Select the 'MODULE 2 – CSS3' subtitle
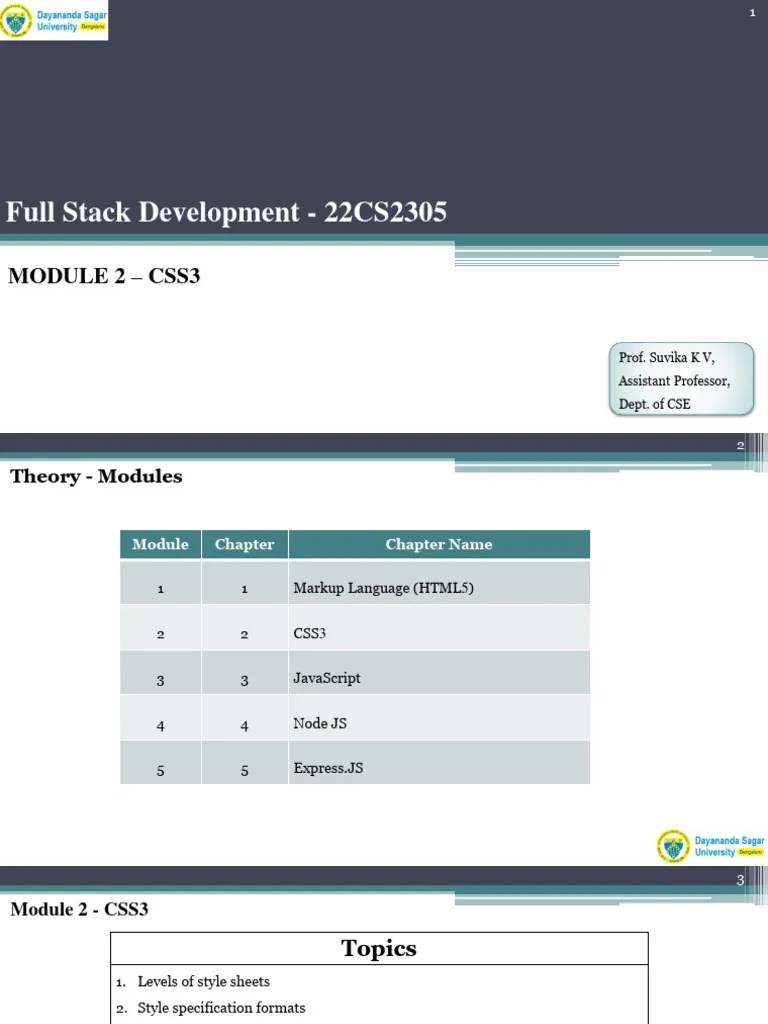Image resolution: width=768 pixels, height=1024 pixels. pos(104,276)
